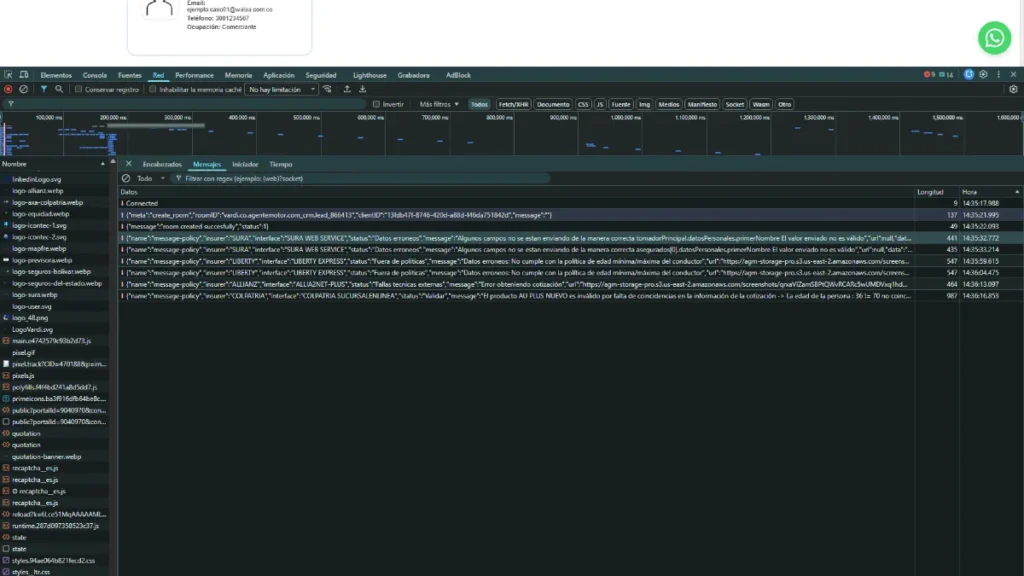1024x576 pixels.
Task: Toggle the Todos request type filter
Action: point(479,104)
